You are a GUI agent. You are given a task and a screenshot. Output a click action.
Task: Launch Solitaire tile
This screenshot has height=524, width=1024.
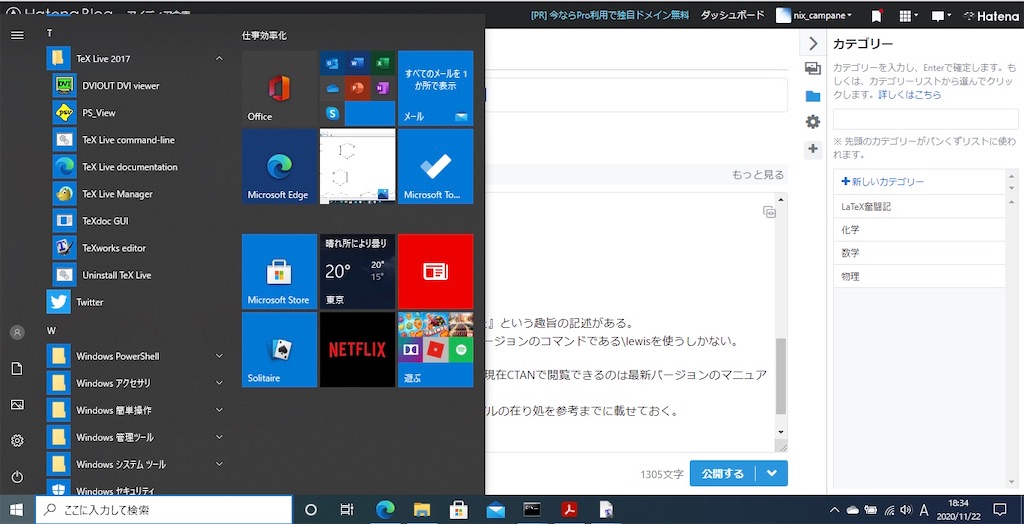(x=280, y=350)
